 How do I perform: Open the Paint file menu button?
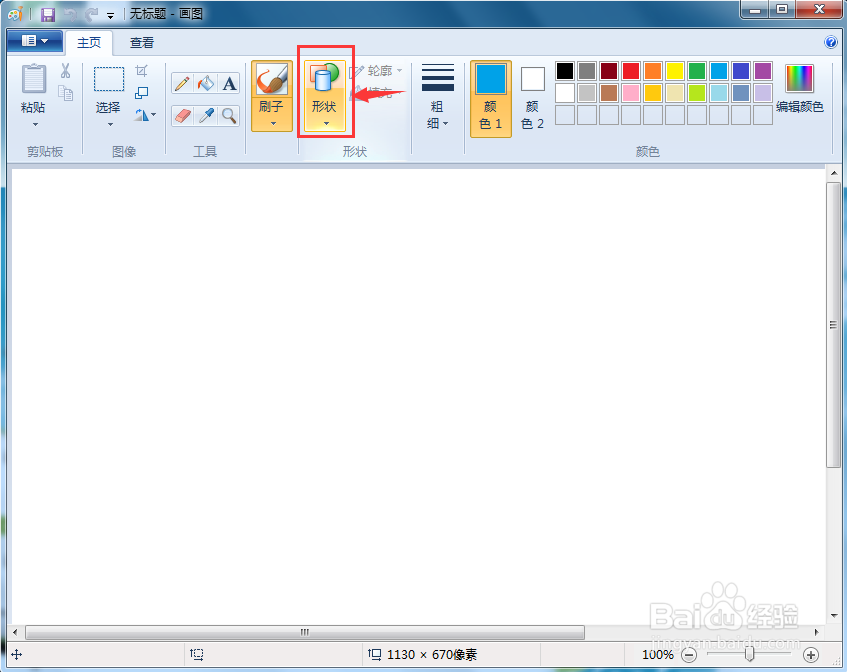pyautogui.click(x=35, y=41)
